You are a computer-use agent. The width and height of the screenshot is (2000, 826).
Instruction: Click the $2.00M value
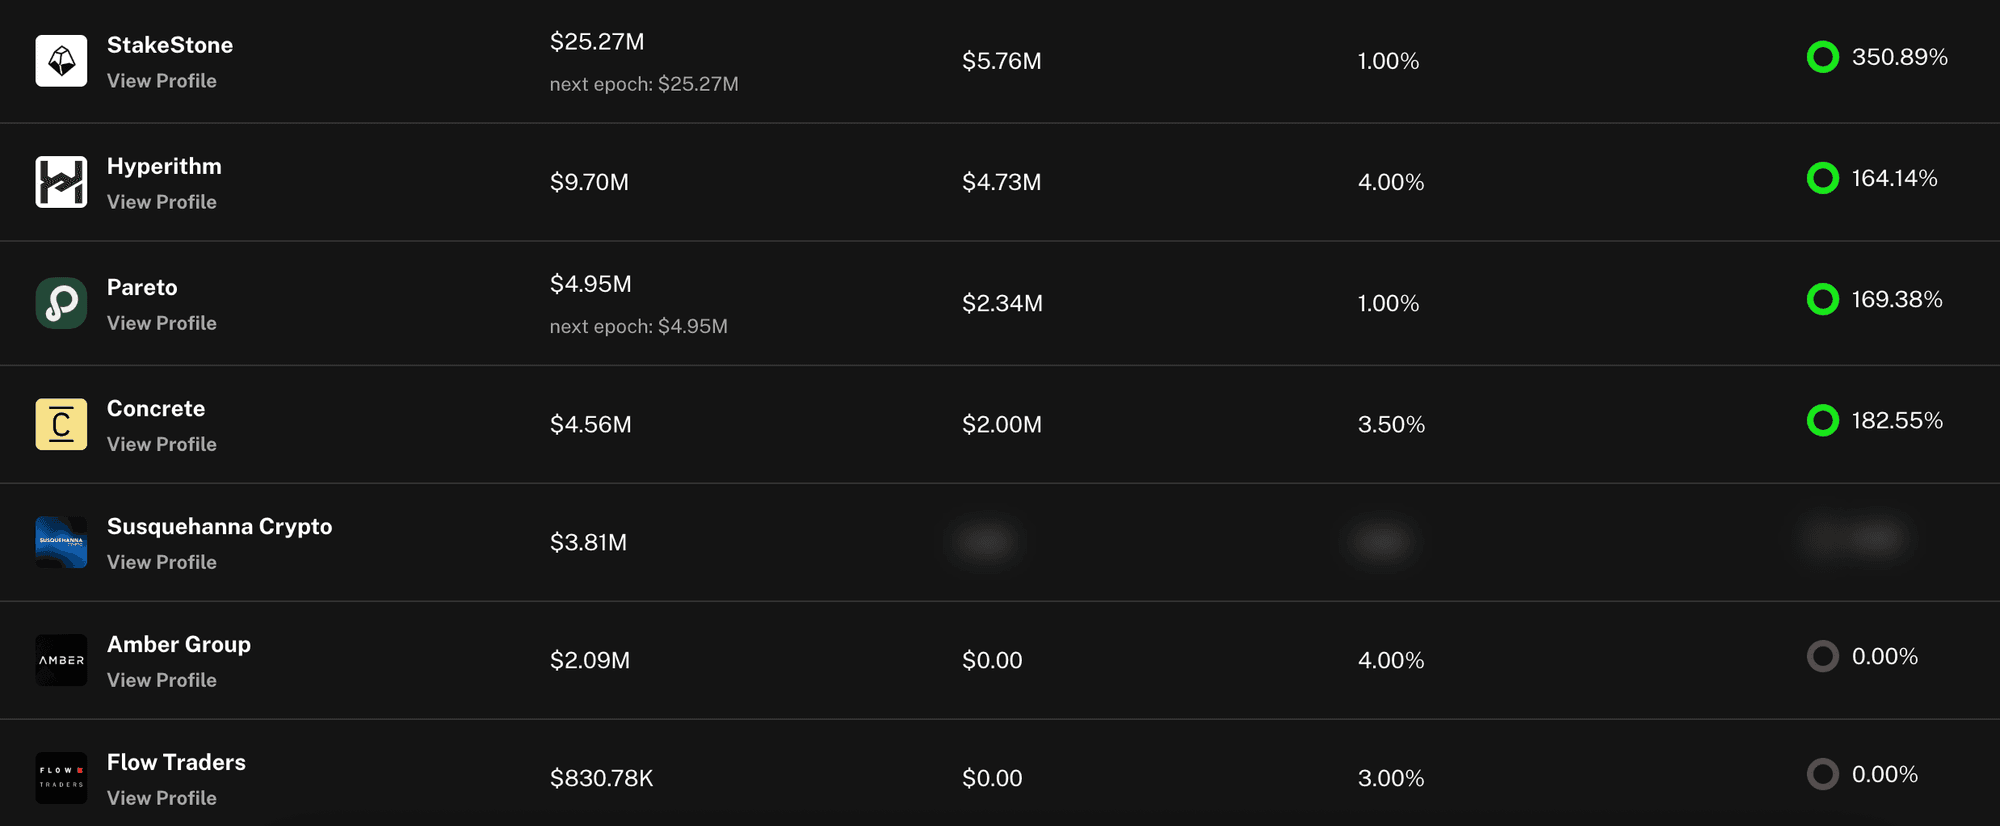(x=1002, y=424)
